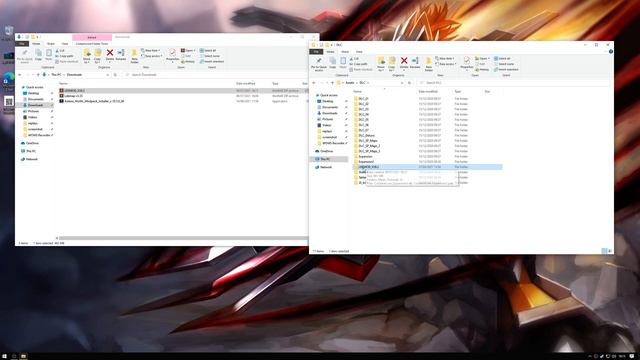Viewport: 640px width, 360px height.
Task: Click Properties icon in Downloads window ribbon
Action: point(173,55)
